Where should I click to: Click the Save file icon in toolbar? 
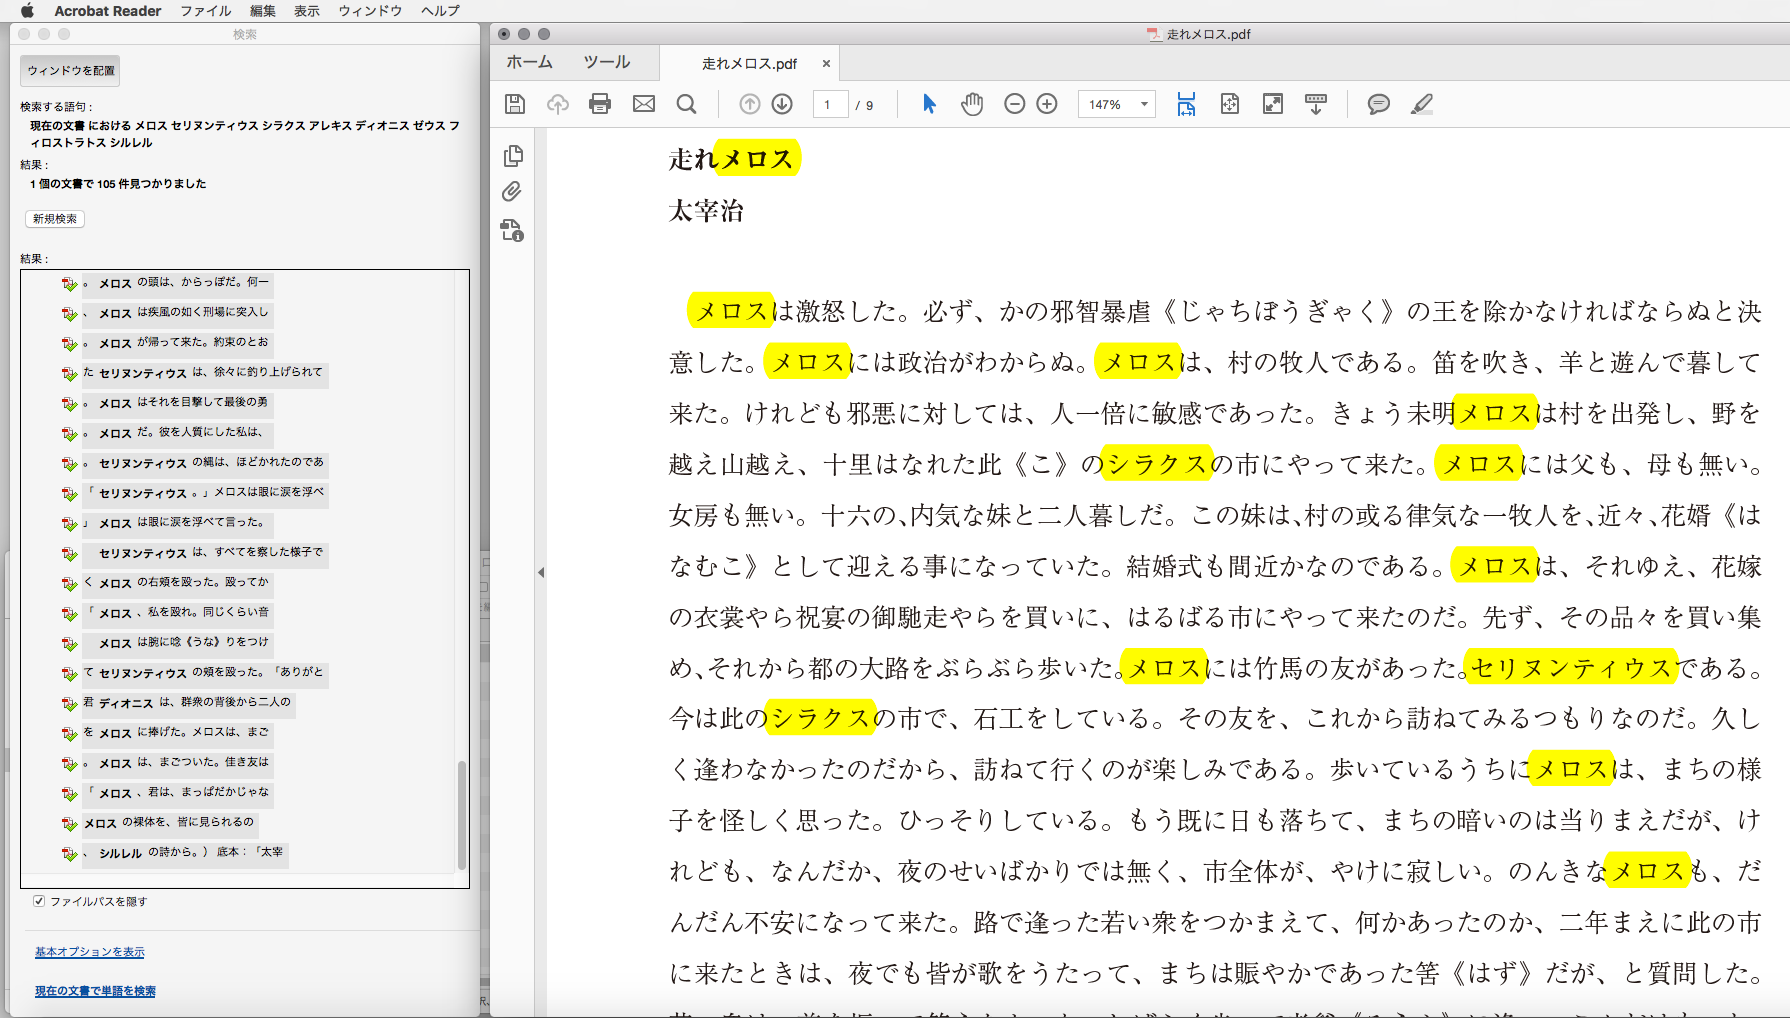pyautogui.click(x=515, y=104)
